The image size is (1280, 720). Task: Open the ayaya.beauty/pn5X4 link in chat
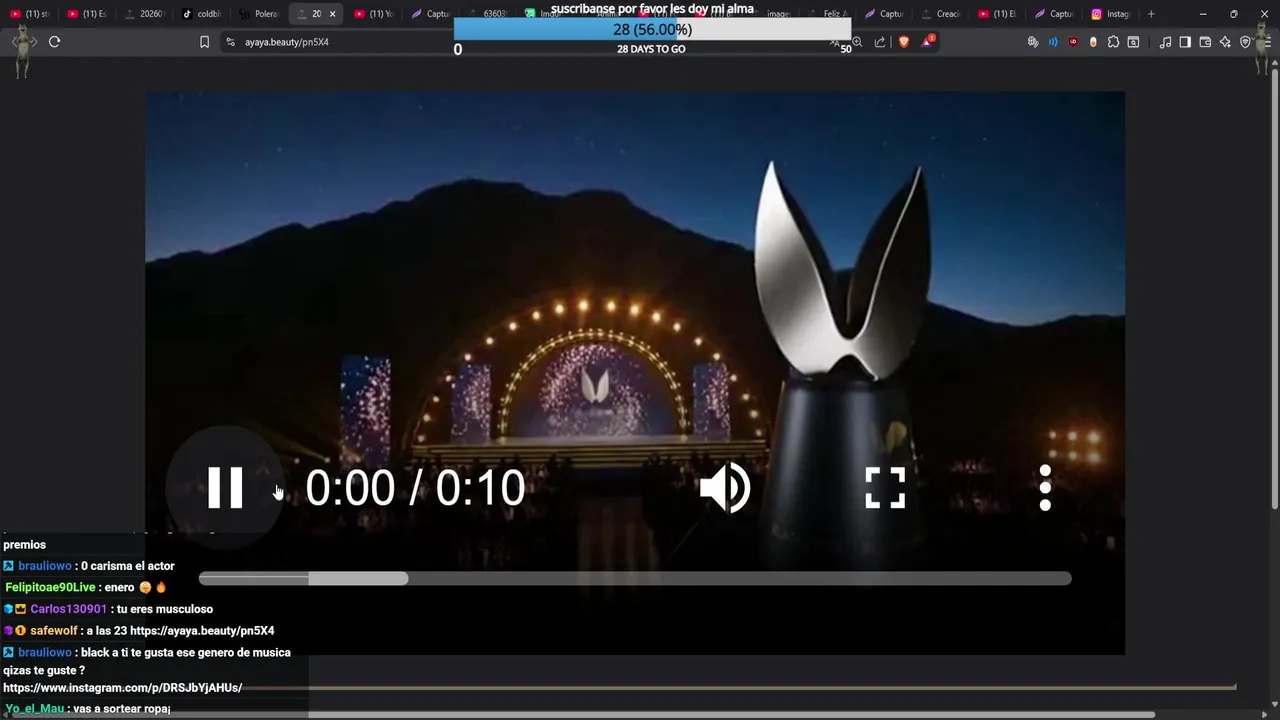(201, 631)
